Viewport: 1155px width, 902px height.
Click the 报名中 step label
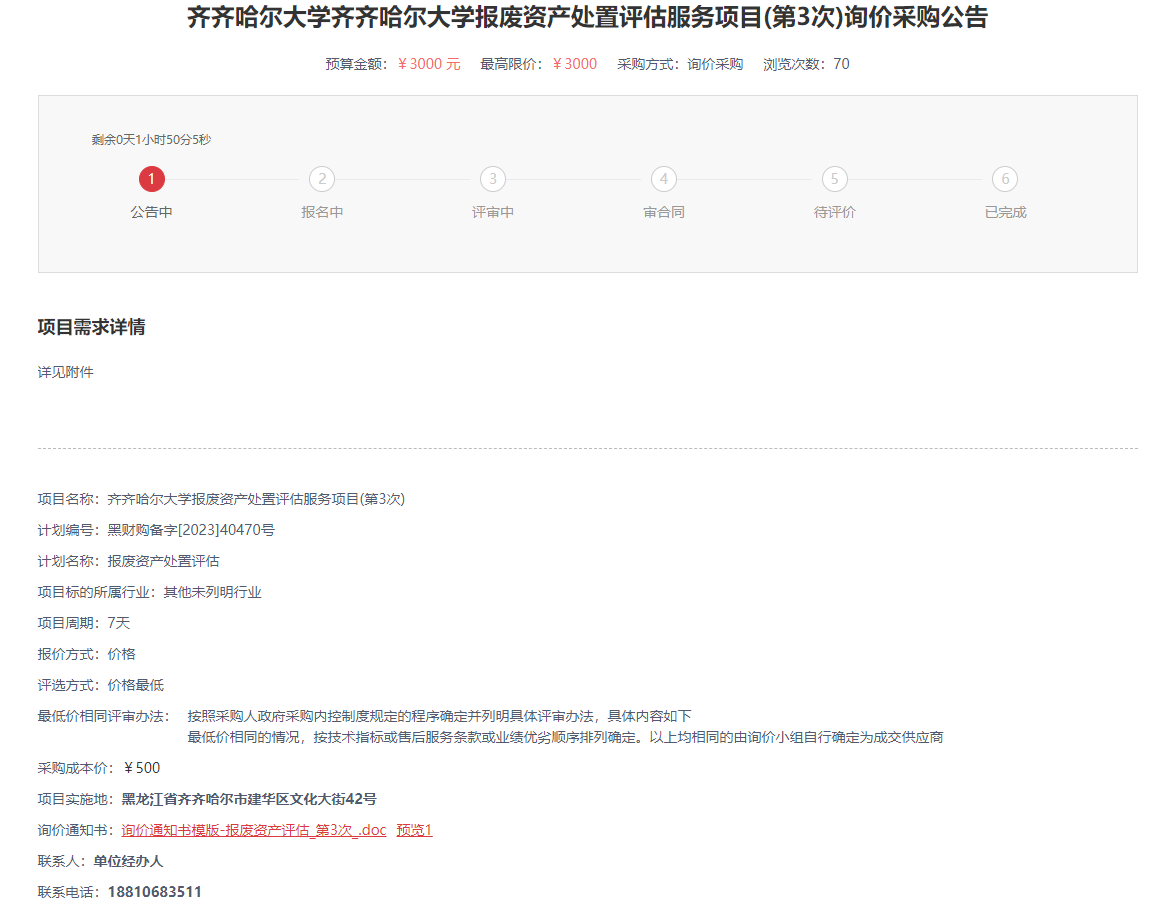322,212
